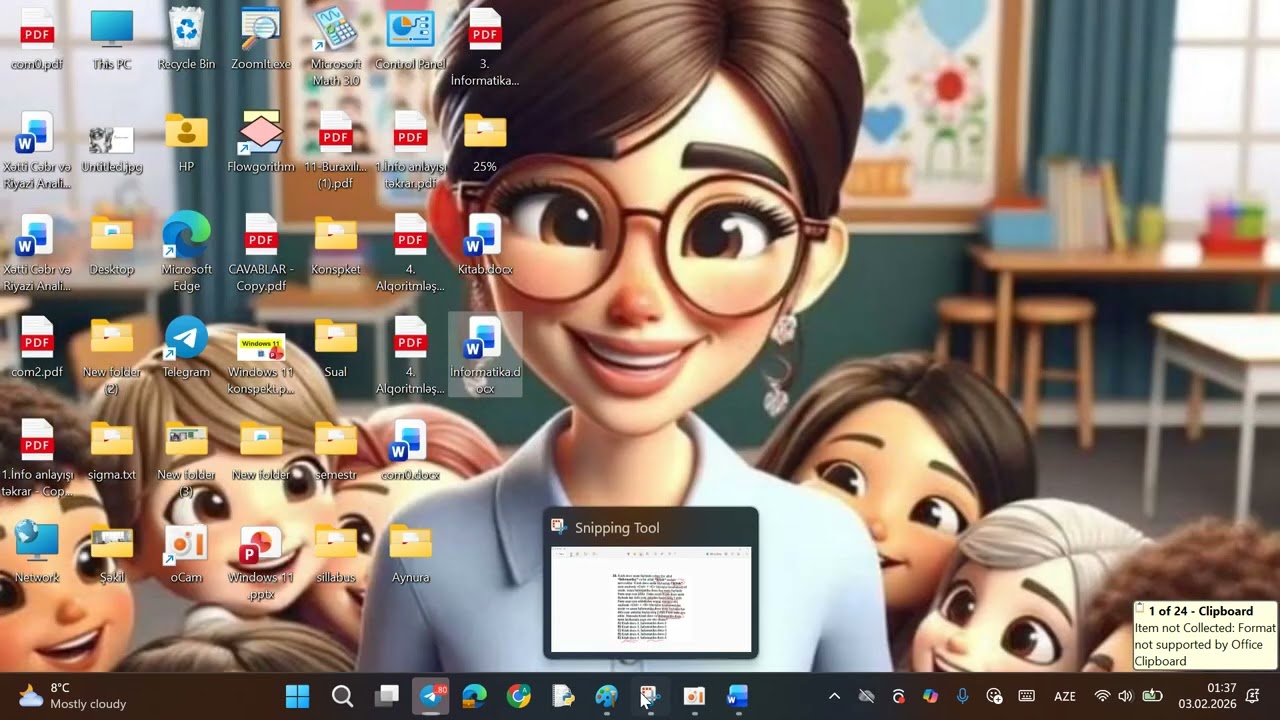Switch to Snipping Tool on taskbar
This screenshot has width=1280, height=720.
[651, 696]
